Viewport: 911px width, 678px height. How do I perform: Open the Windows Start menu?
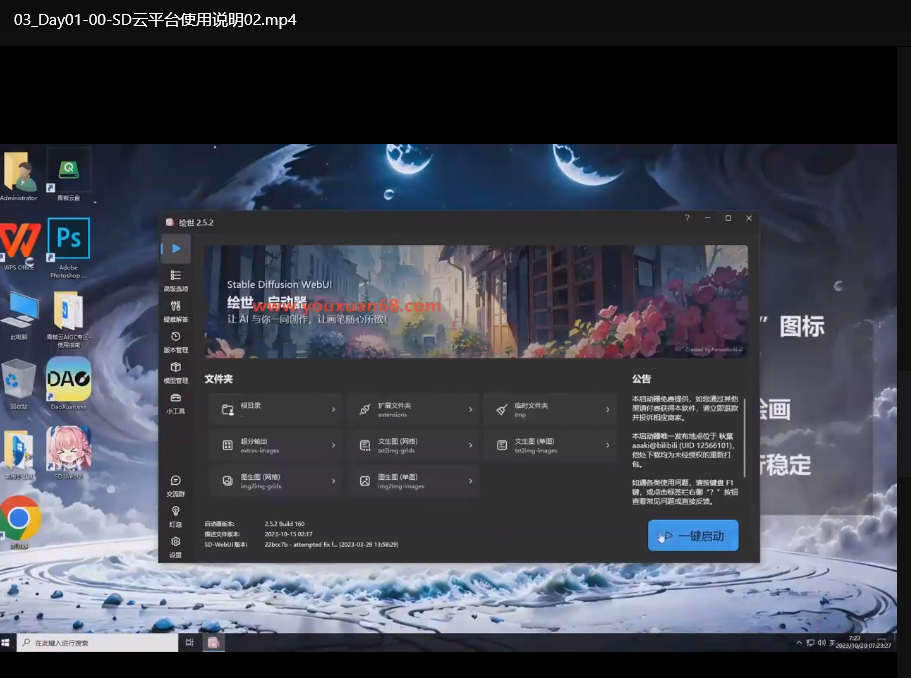click(x=6, y=643)
